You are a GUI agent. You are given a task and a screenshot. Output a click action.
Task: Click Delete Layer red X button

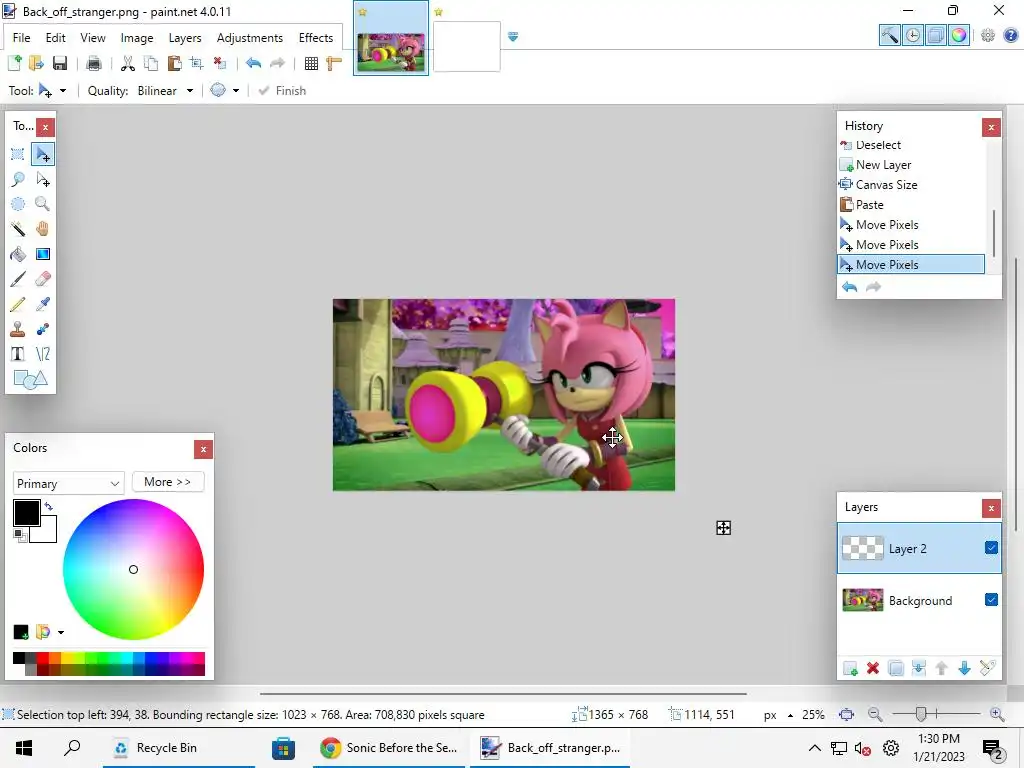tap(872, 668)
